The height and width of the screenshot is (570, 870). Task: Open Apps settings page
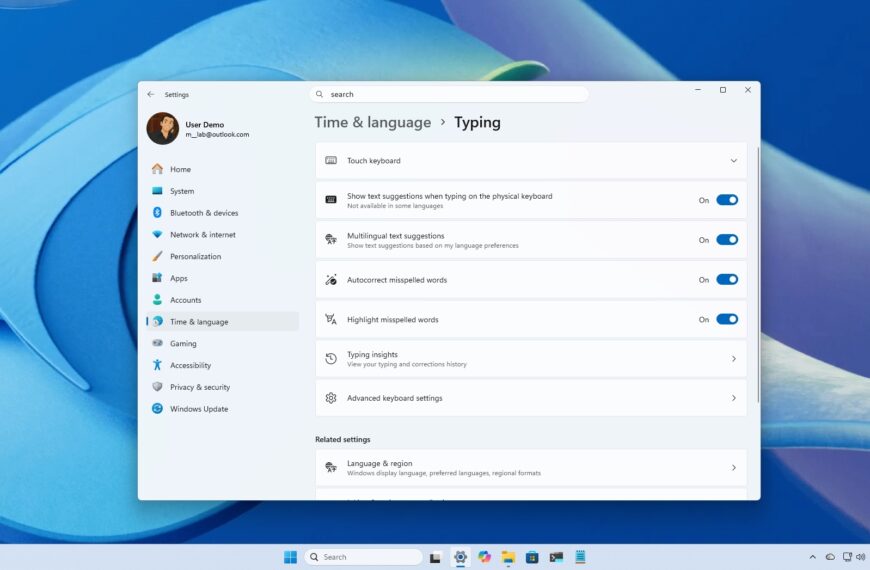[222, 278]
